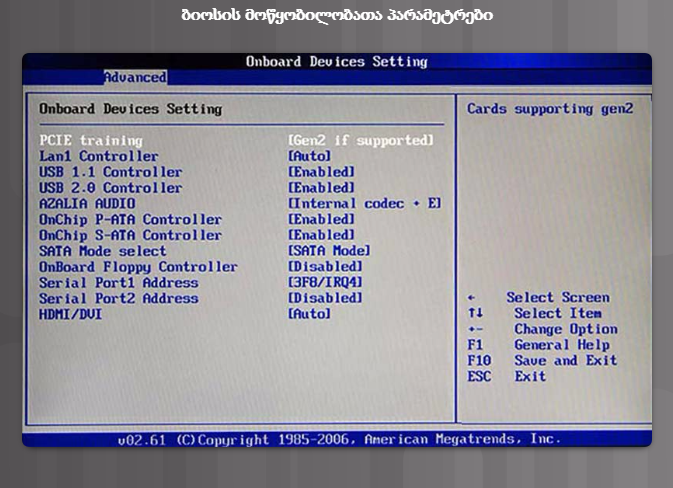Open the SATA Mode select value

tap(329, 251)
